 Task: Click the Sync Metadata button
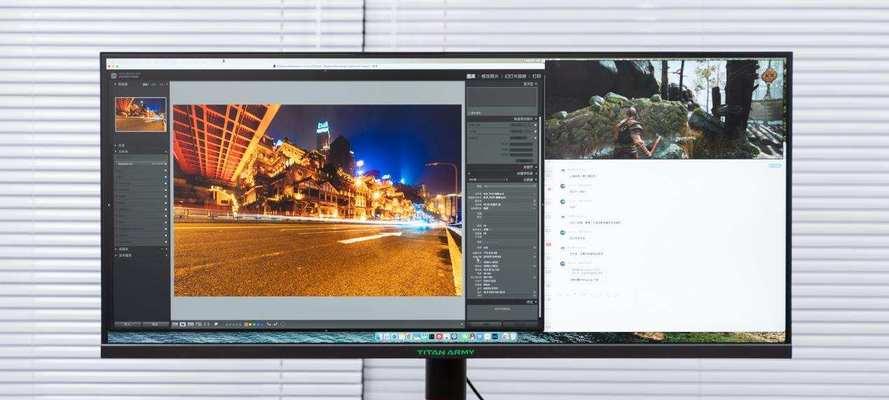coord(484,324)
